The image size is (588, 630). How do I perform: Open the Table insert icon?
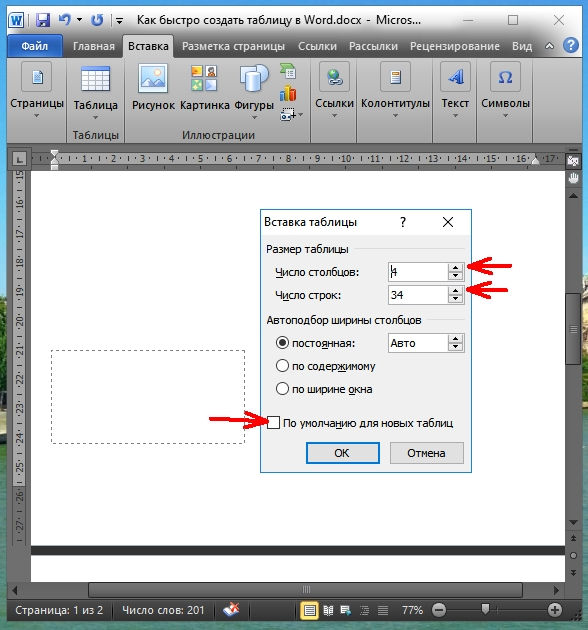pyautogui.click(x=95, y=79)
